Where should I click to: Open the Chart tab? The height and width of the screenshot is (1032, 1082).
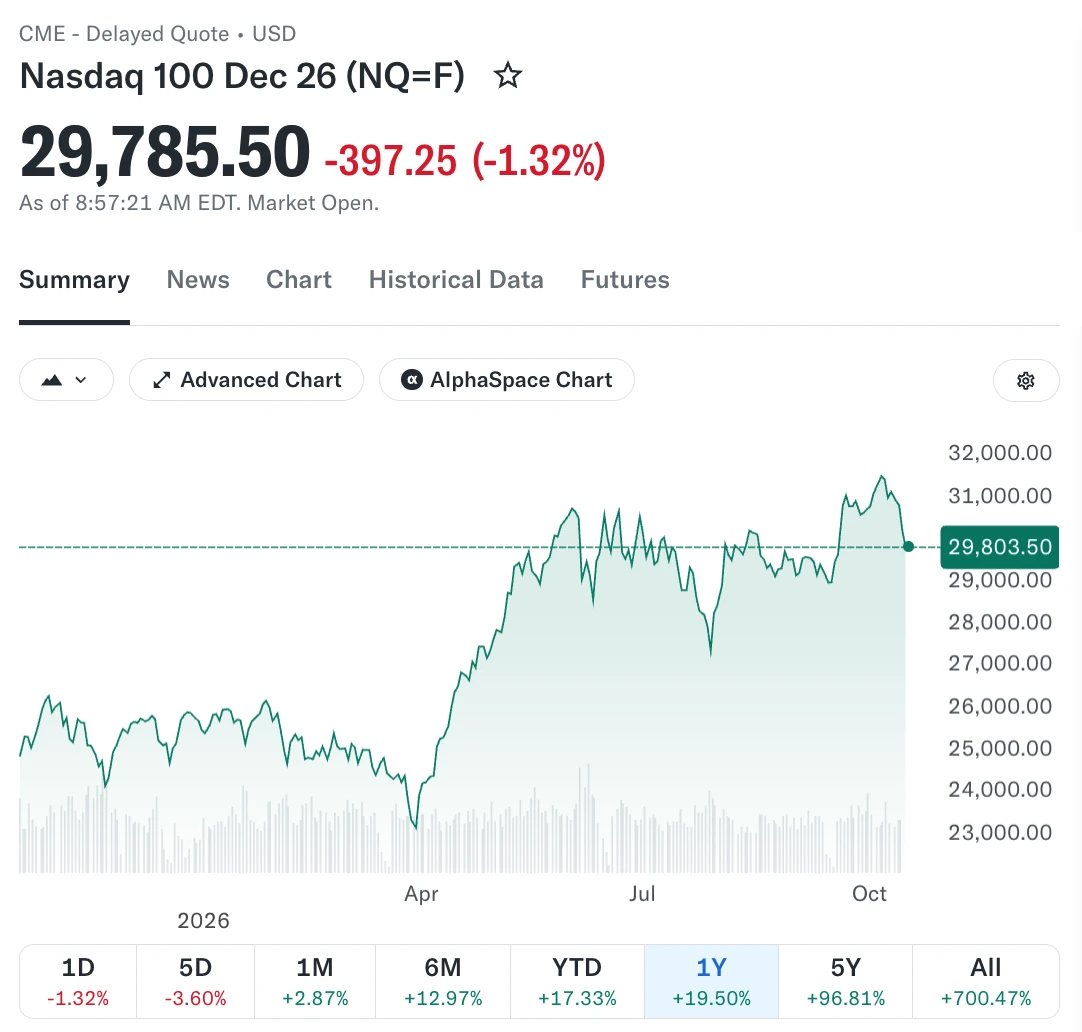click(299, 279)
